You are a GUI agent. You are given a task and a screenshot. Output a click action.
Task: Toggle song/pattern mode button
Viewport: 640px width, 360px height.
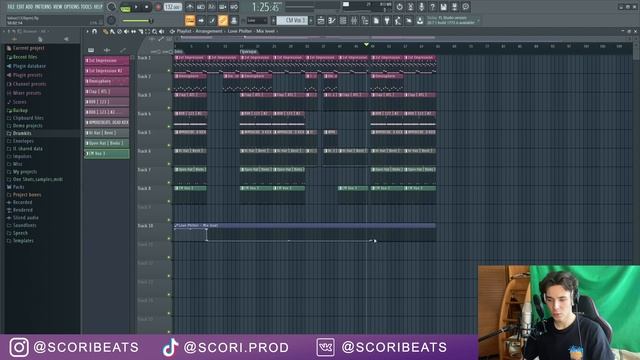125,8
